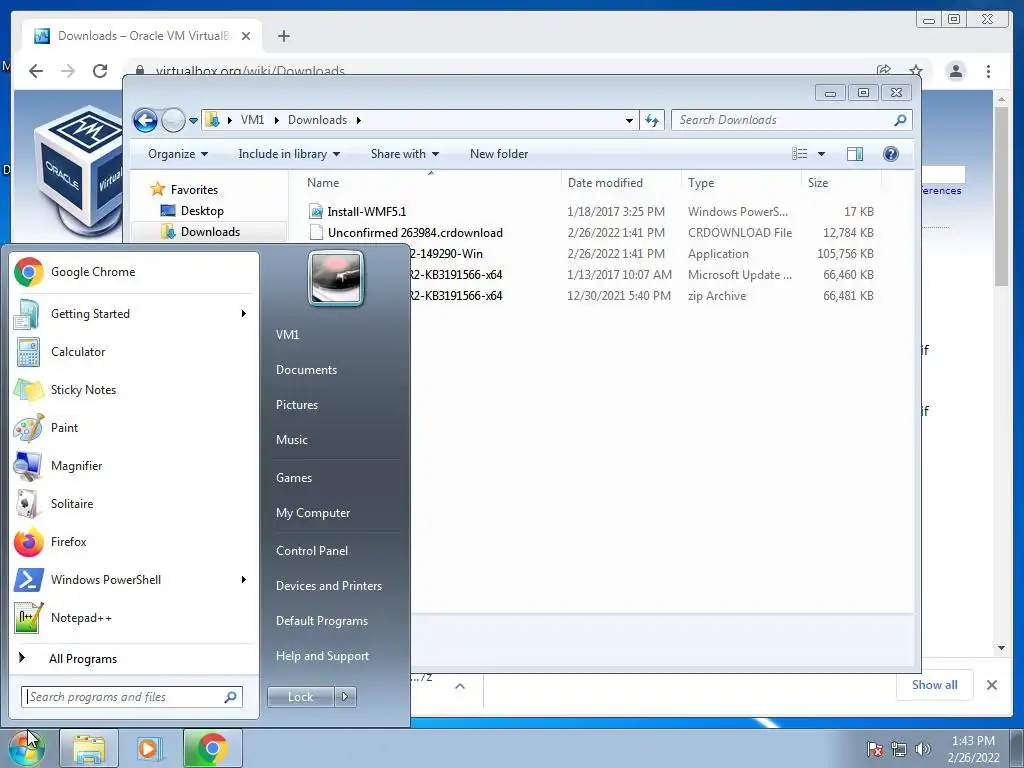The image size is (1024, 768).
Task: Open Sticky Notes from the Start menu
Action: pyautogui.click(x=134, y=390)
